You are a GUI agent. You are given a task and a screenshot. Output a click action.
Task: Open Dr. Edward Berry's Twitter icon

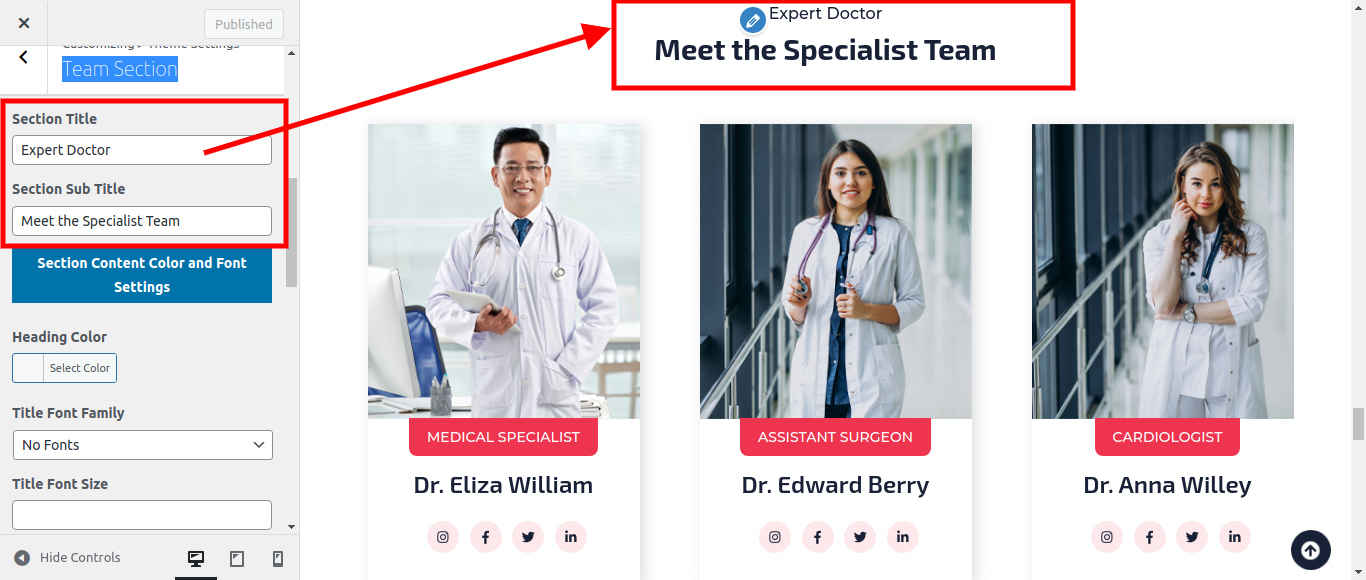tap(860, 537)
